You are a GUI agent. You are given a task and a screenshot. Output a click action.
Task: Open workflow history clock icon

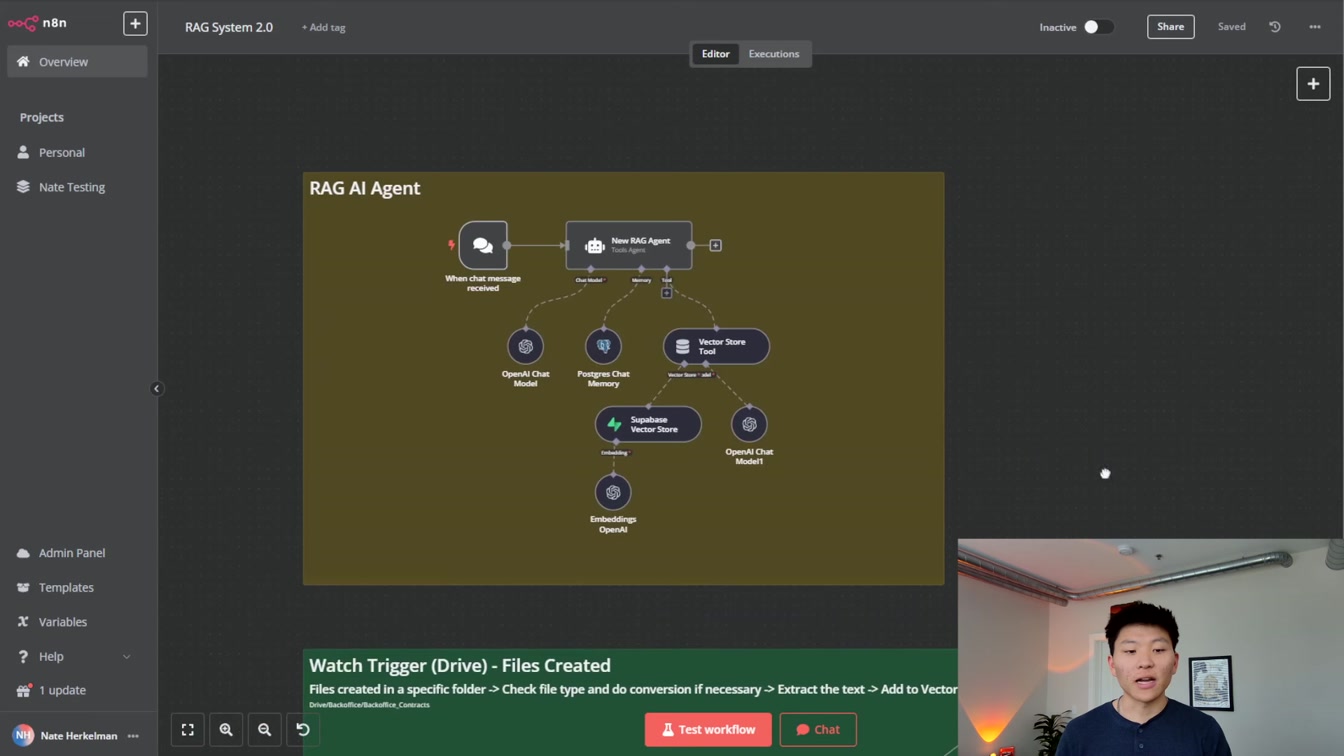tap(1275, 27)
